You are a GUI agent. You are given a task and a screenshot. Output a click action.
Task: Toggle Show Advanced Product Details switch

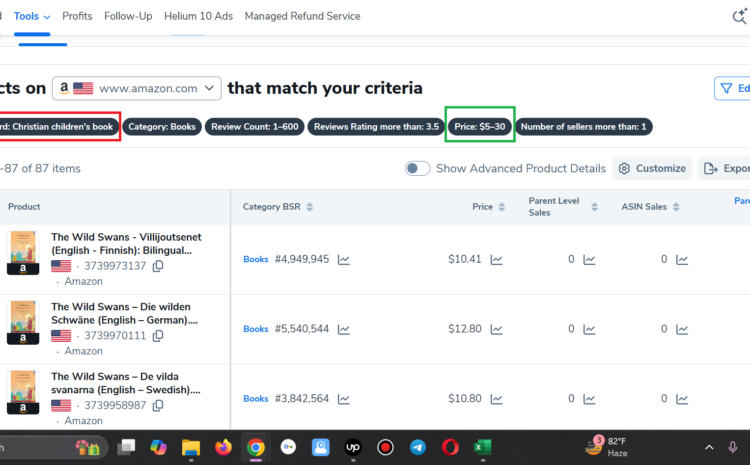pyautogui.click(x=417, y=168)
